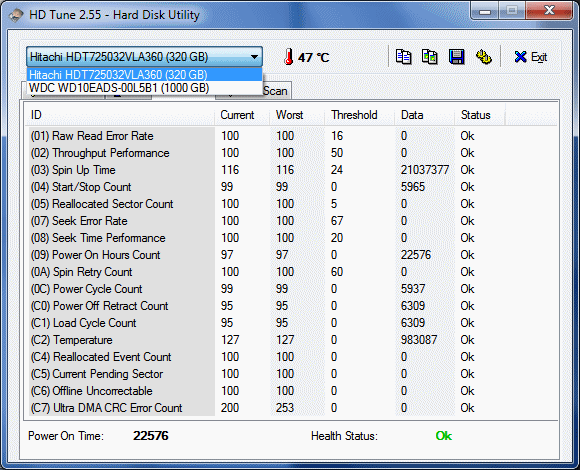Click the Data column header

click(424, 115)
